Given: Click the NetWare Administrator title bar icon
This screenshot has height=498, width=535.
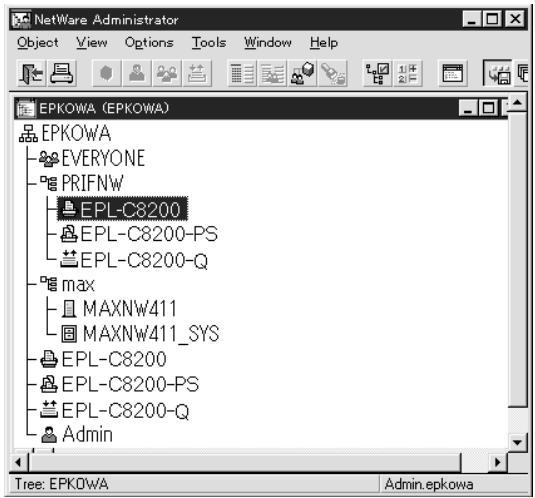Looking at the screenshot, I should 20,20.
